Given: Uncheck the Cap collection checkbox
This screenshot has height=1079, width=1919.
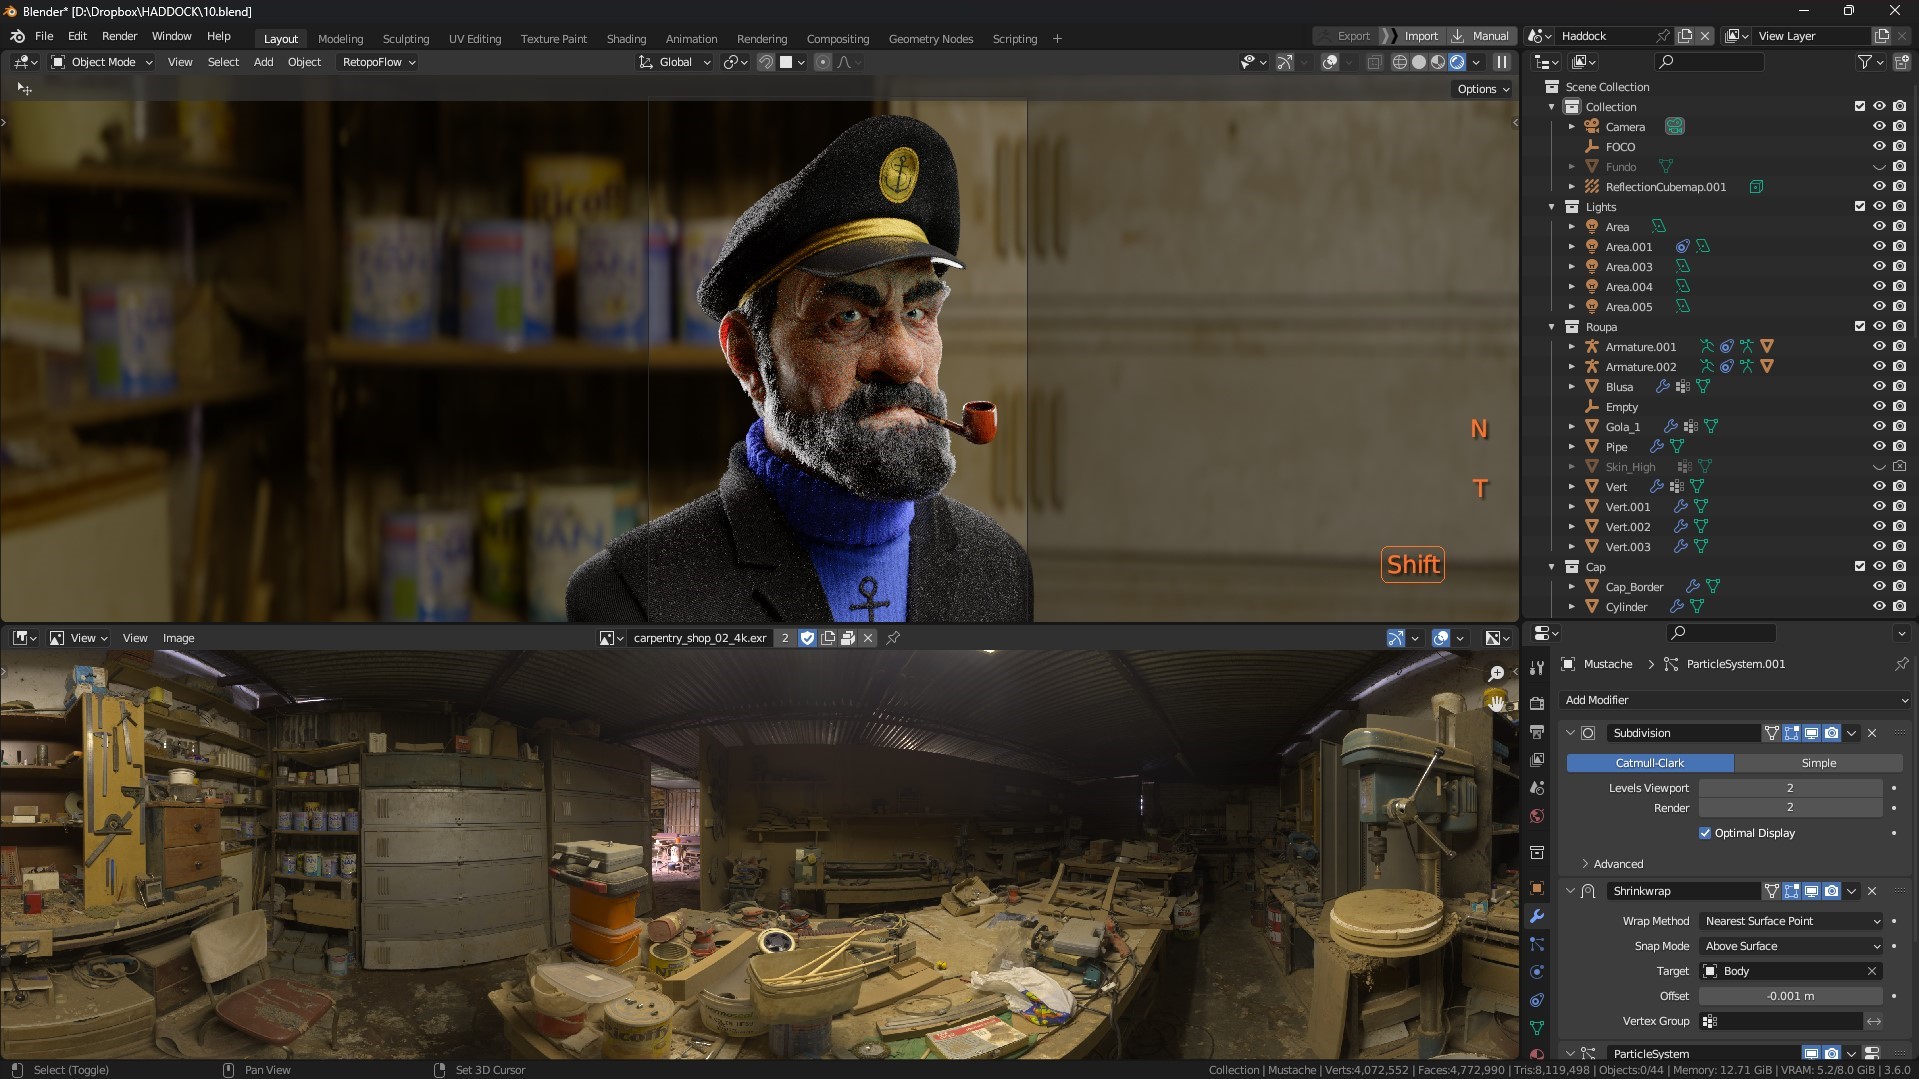Looking at the screenshot, I should pos(1860,567).
